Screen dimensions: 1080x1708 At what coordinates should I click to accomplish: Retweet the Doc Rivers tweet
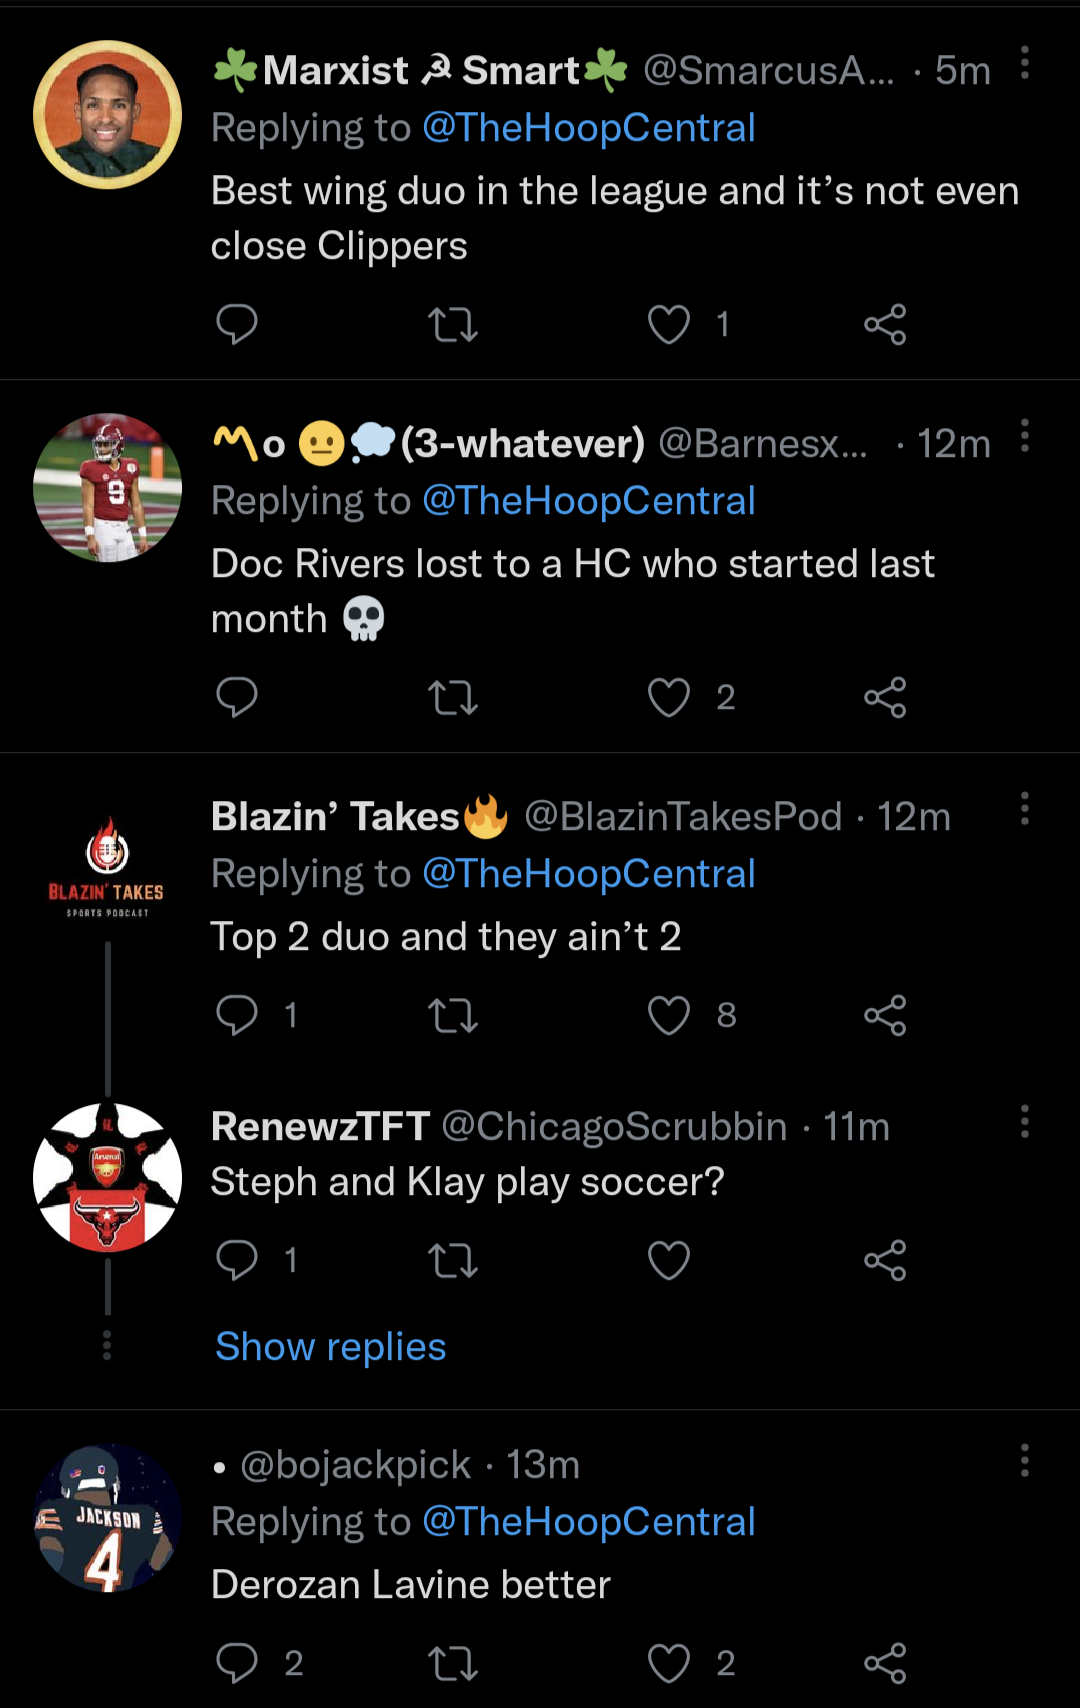[x=453, y=698]
